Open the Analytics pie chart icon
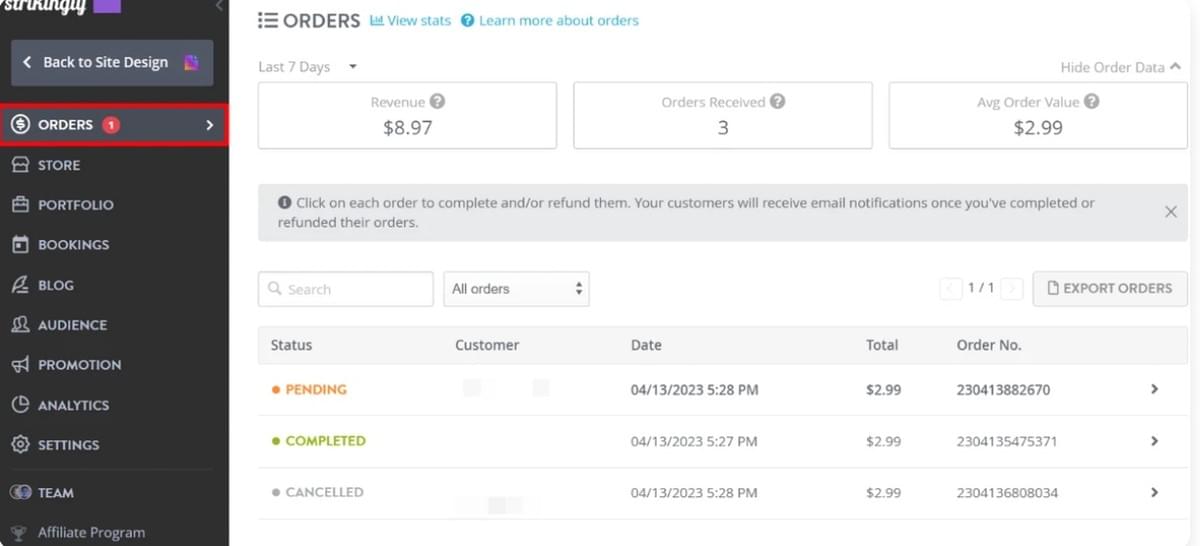Viewport: 1200px width, 546px height. tap(20, 405)
